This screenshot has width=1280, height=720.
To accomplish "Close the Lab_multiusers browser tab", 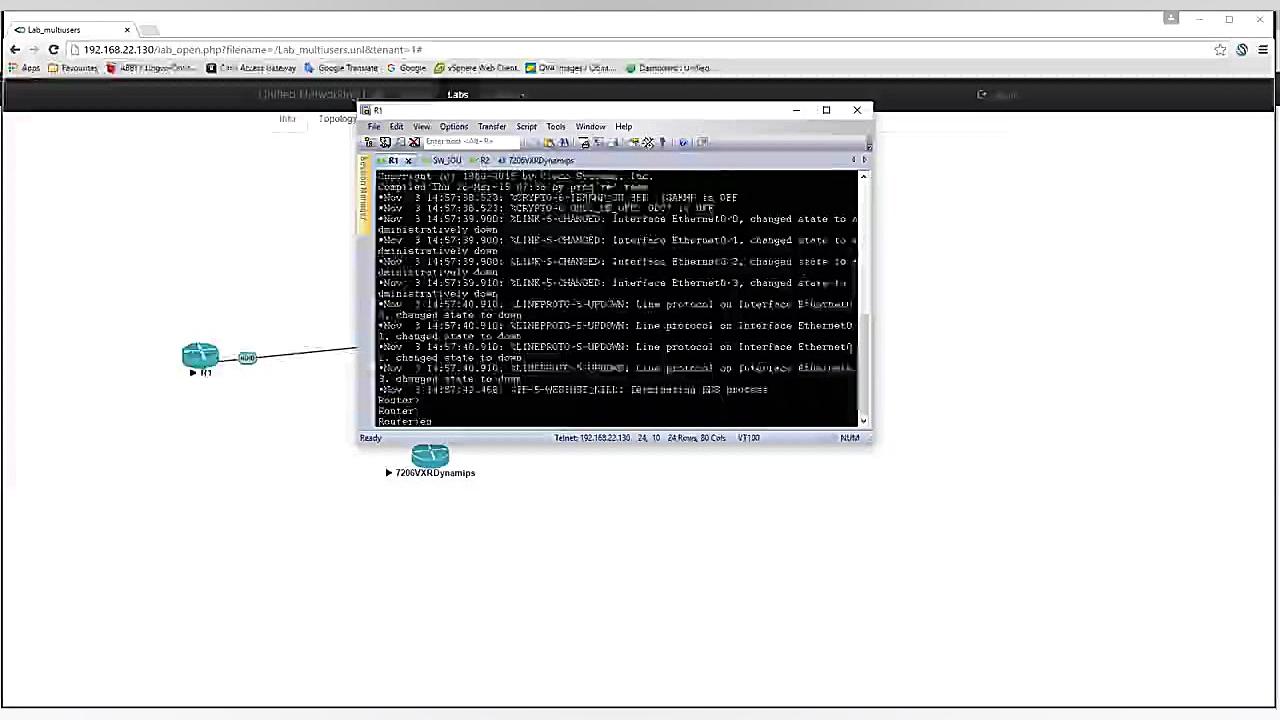I will coord(127,30).
